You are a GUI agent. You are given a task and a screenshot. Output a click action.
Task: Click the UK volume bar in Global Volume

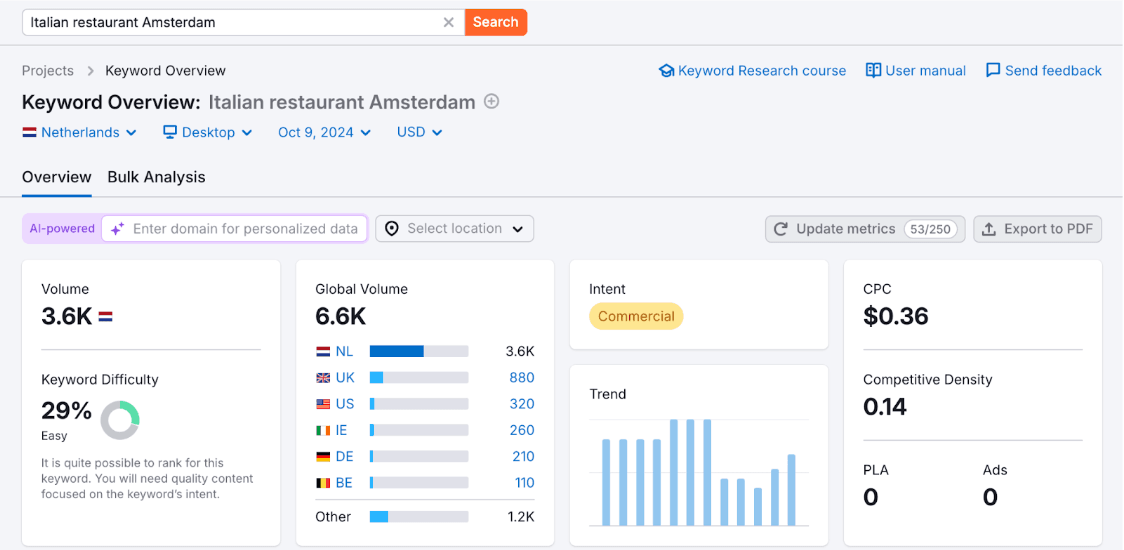419,378
